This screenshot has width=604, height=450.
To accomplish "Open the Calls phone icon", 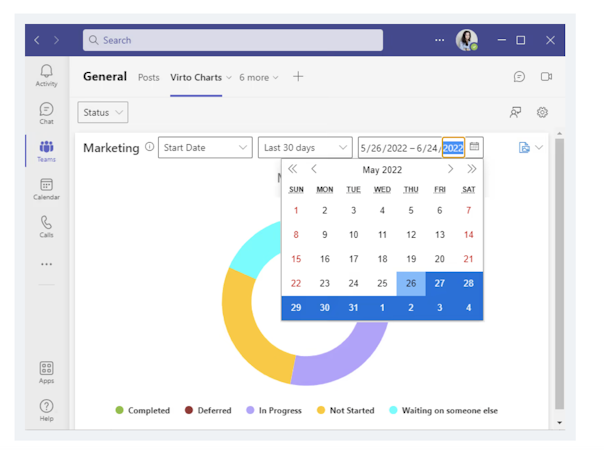I will coord(46,227).
